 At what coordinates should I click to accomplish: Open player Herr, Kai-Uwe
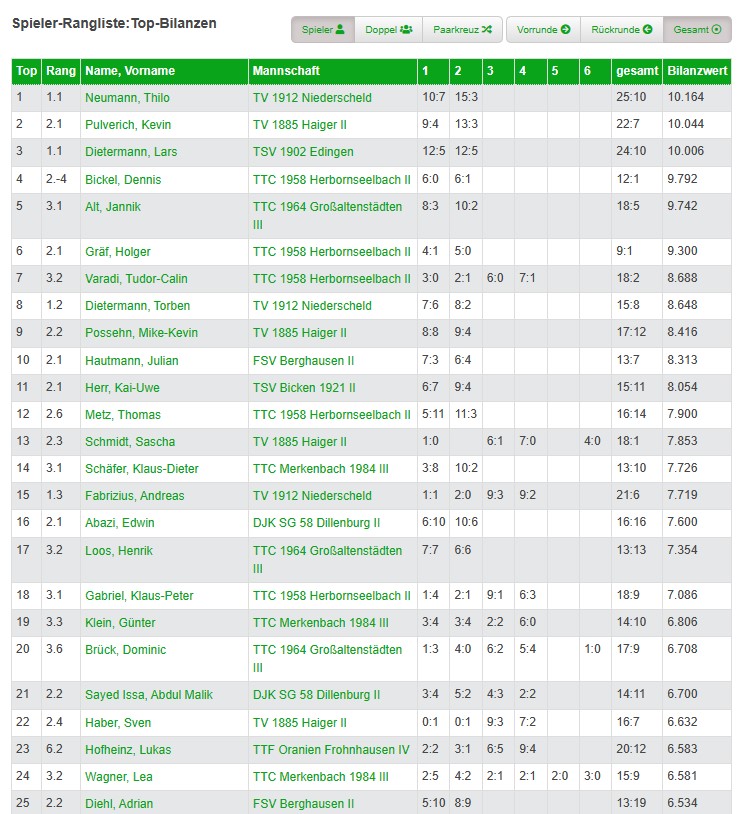(122, 388)
